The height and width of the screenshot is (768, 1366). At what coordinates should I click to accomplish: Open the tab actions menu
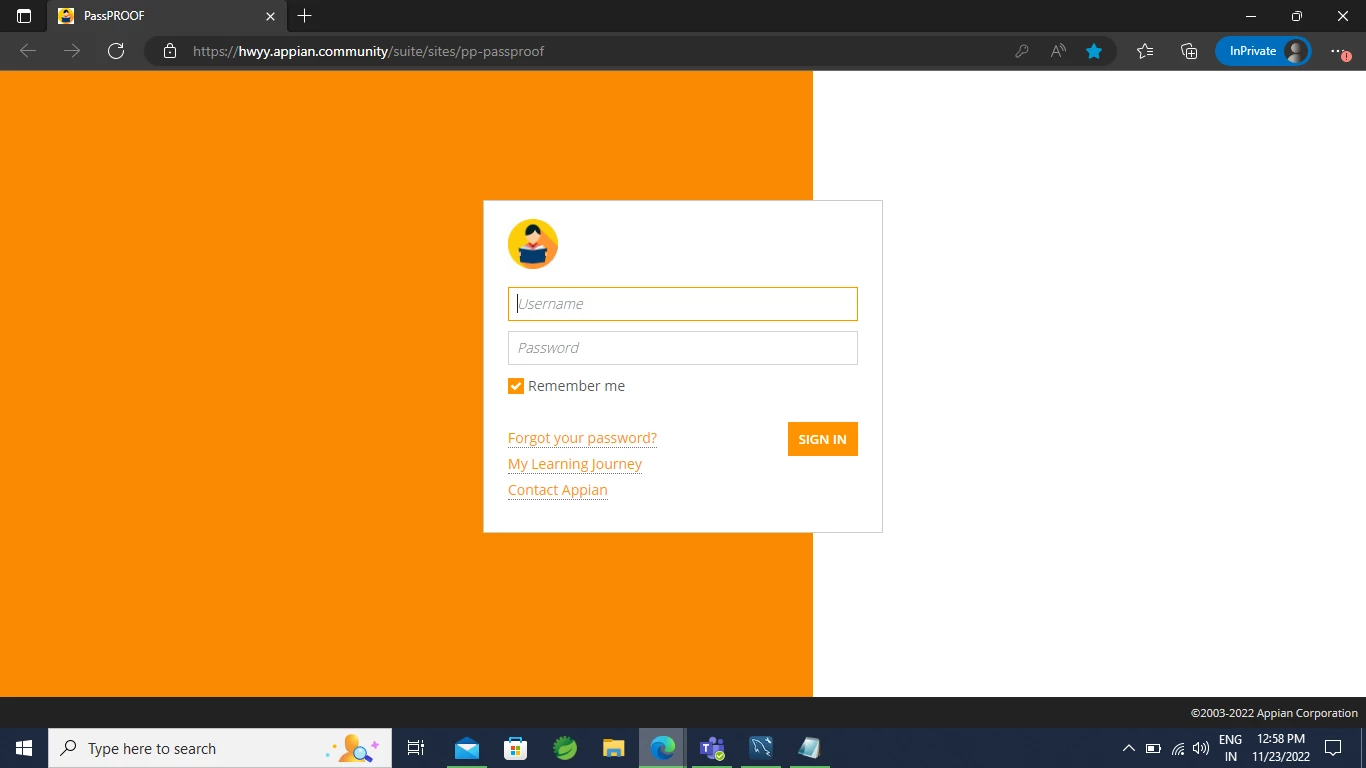tap(24, 16)
